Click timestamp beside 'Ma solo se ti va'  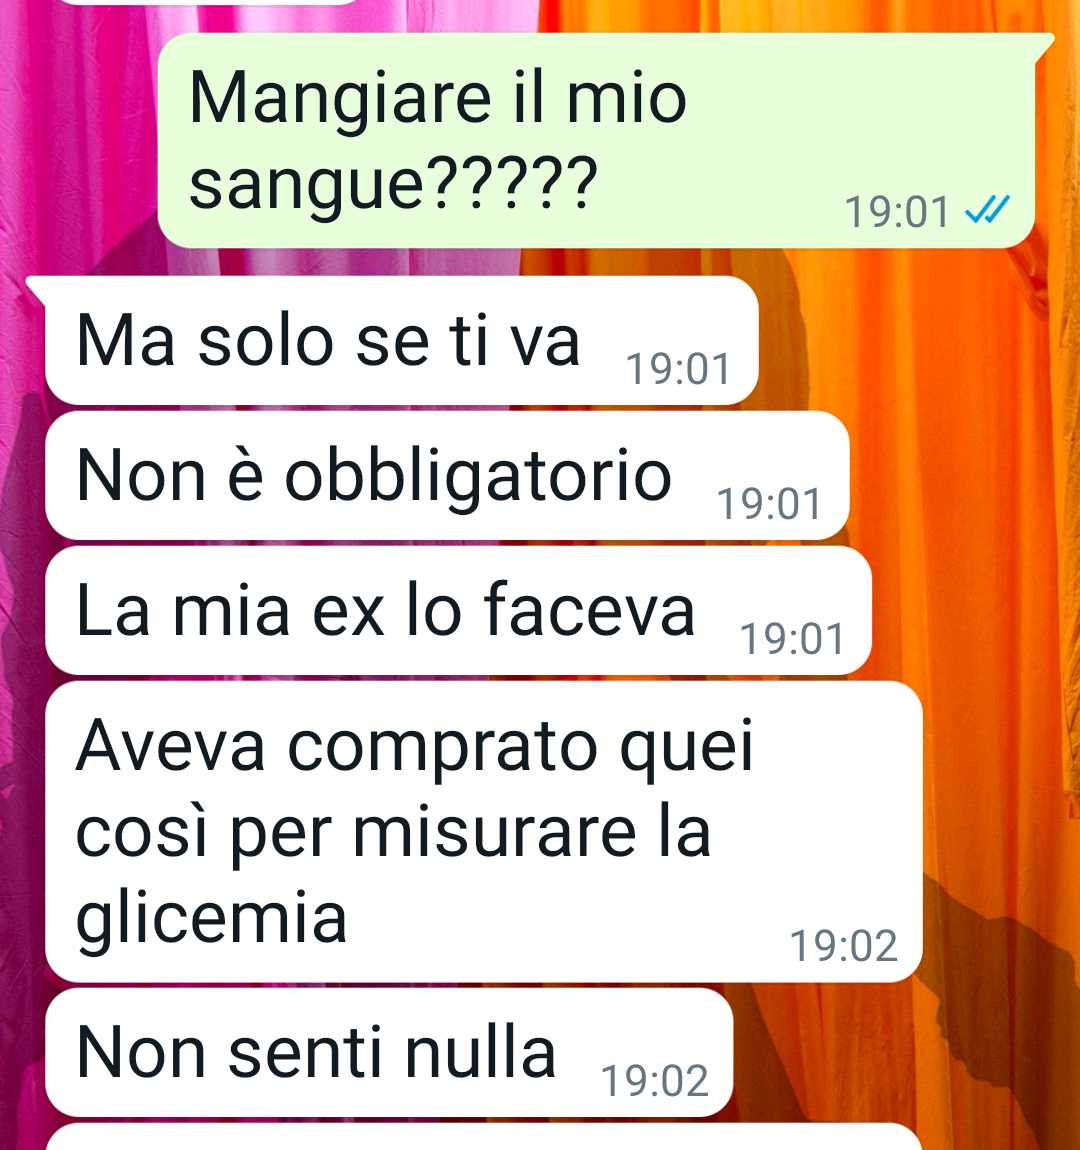678,369
